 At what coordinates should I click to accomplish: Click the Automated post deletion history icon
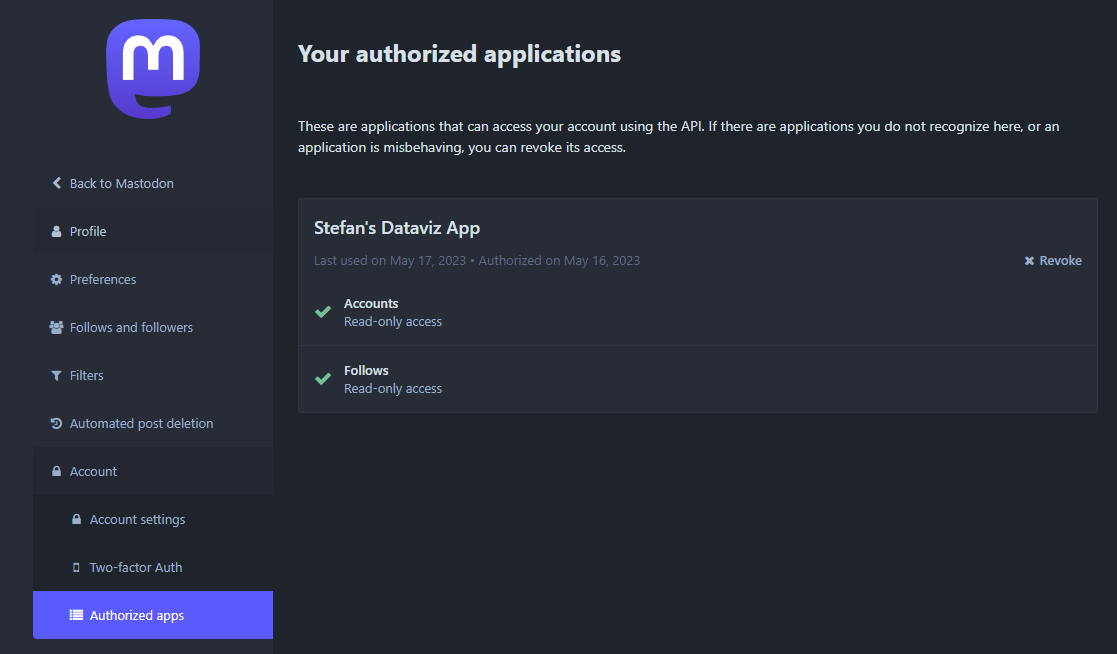pos(56,423)
